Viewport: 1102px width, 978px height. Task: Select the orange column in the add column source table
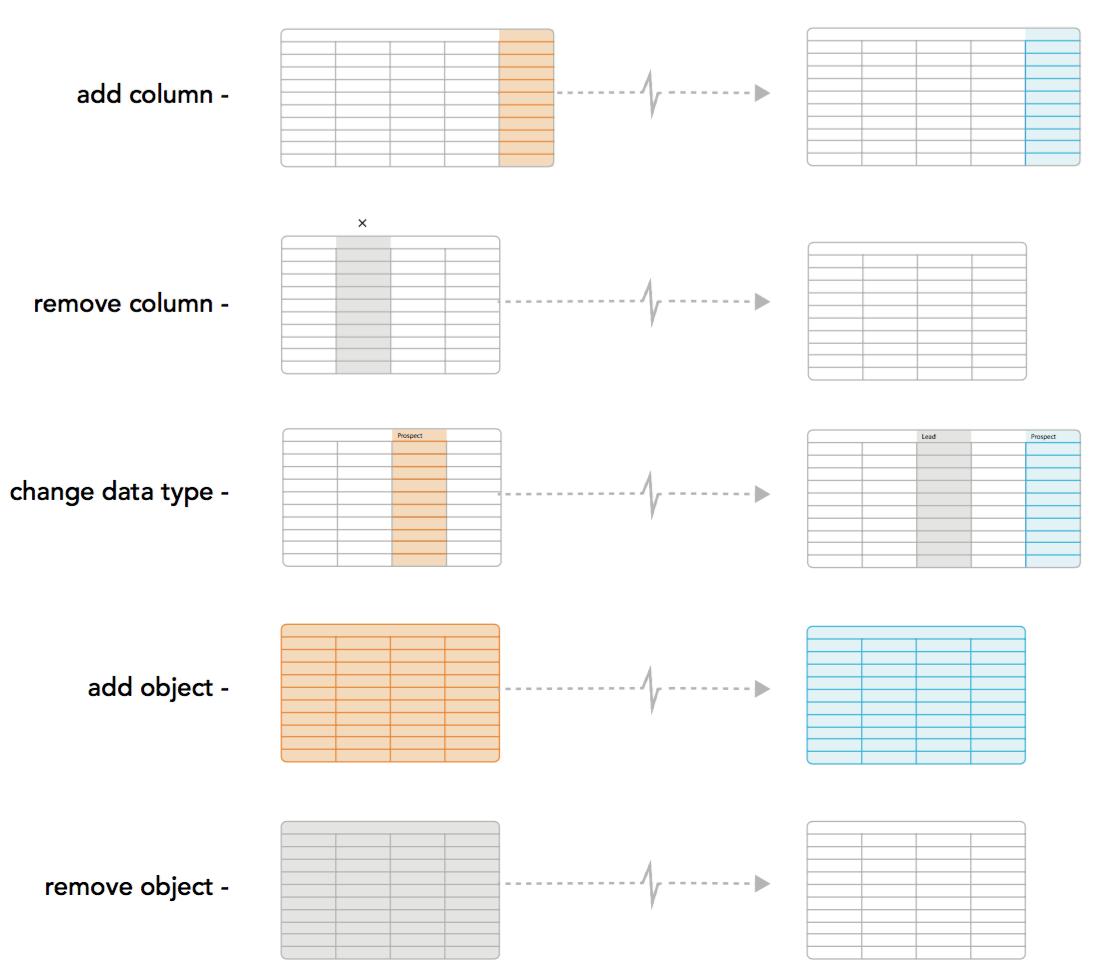coord(526,98)
